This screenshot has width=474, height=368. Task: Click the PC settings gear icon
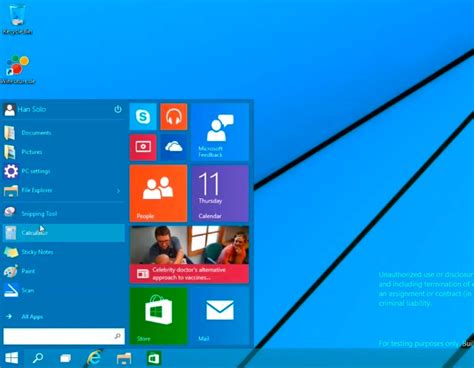pyautogui.click(x=11, y=171)
